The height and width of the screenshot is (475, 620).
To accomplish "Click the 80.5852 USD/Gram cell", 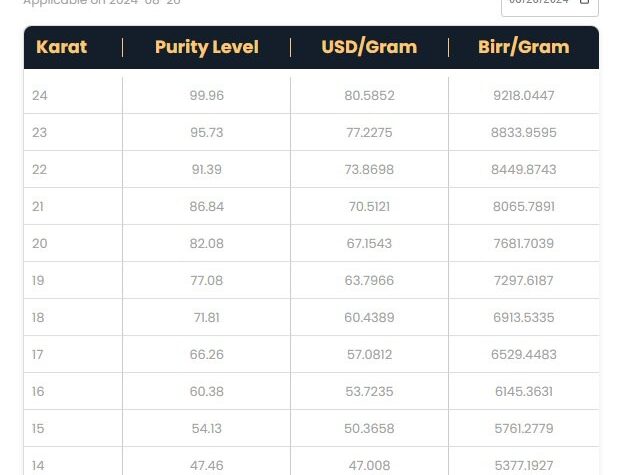I will pos(369,96).
